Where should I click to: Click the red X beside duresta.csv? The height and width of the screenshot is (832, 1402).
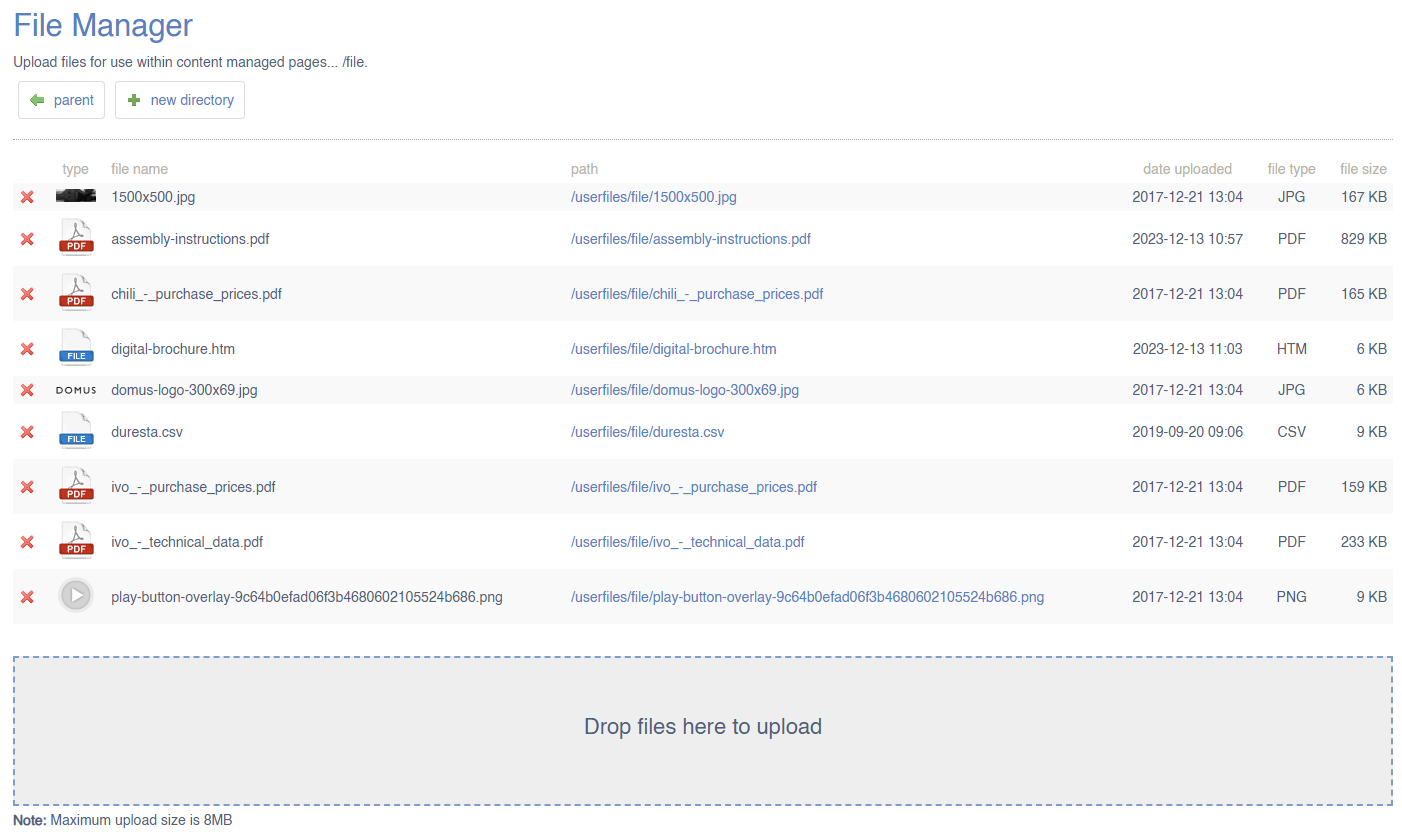(x=27, y=432)
